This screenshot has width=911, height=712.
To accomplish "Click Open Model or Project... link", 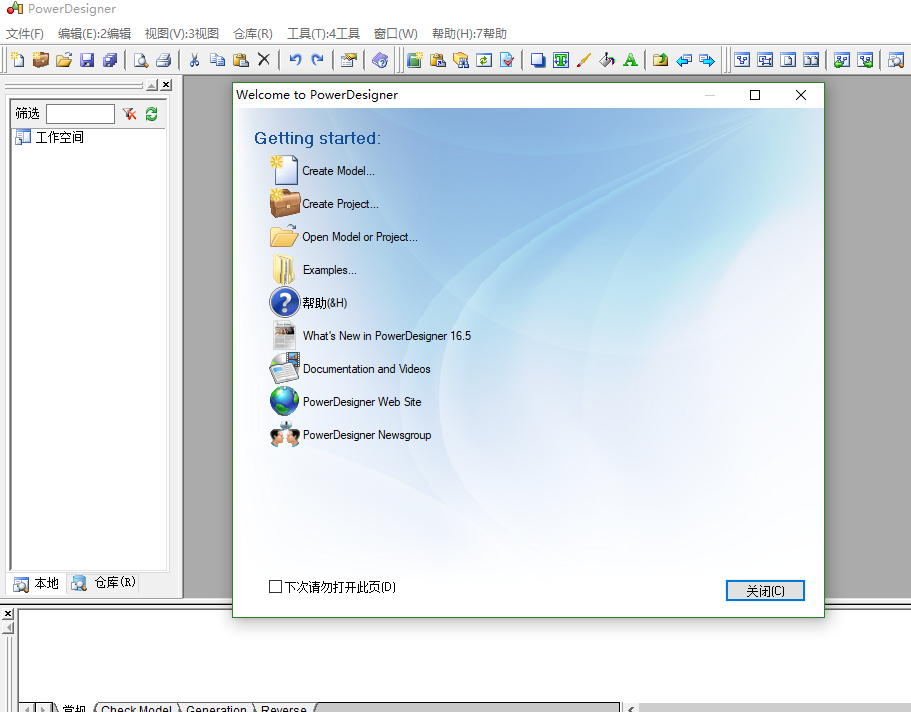I will point(360,237).
